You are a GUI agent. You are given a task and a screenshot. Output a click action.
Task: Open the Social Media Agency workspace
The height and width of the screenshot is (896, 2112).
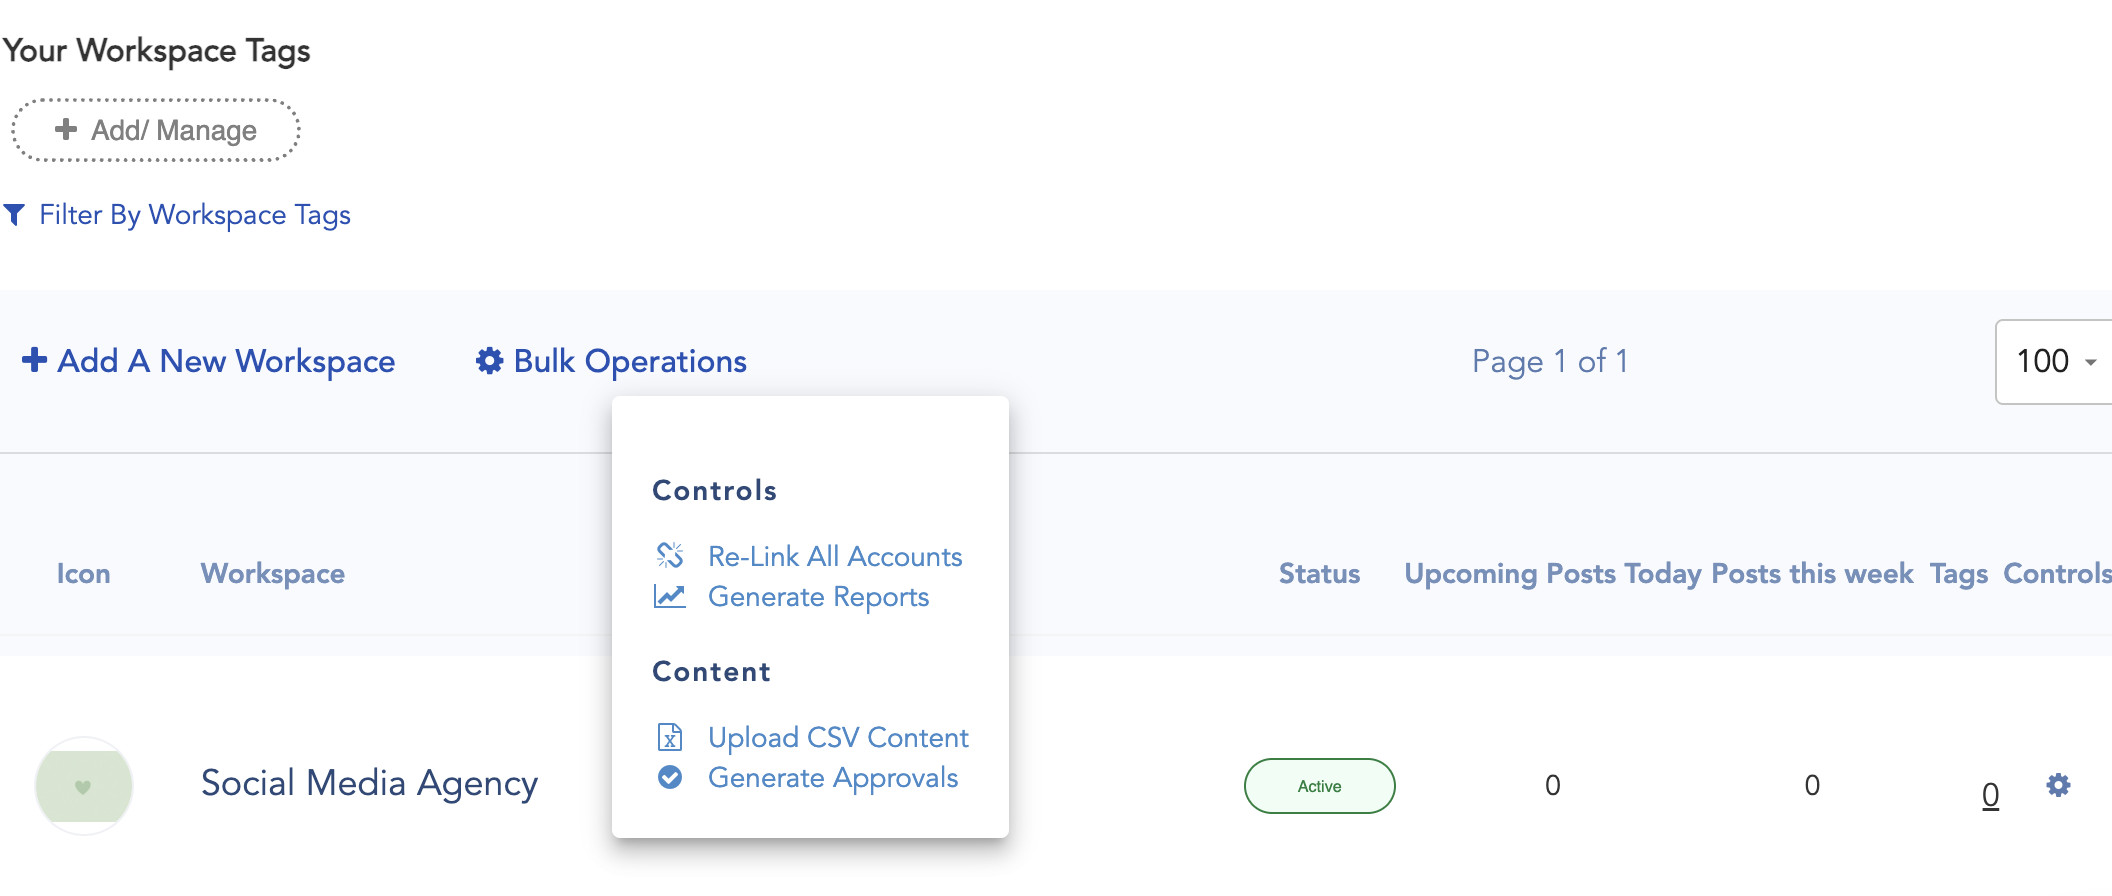click(369, 783)
